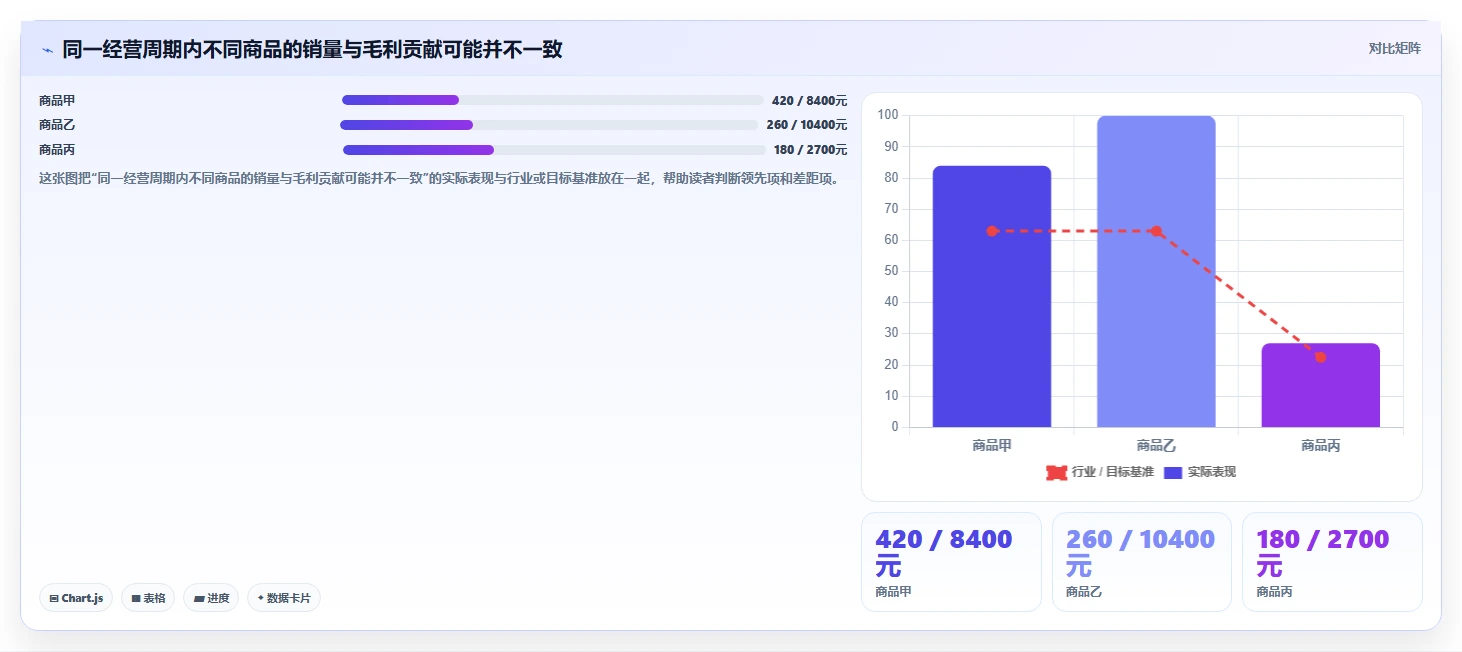
Task: Click the 商品乙 label in the progress list
Action: point(57,125)
